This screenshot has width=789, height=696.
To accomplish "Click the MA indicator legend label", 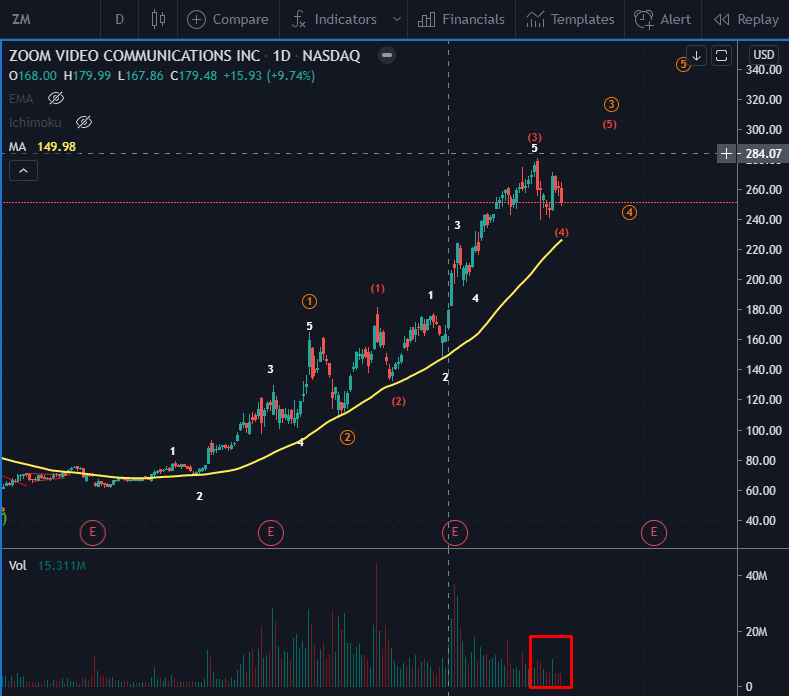I will 18,146.
